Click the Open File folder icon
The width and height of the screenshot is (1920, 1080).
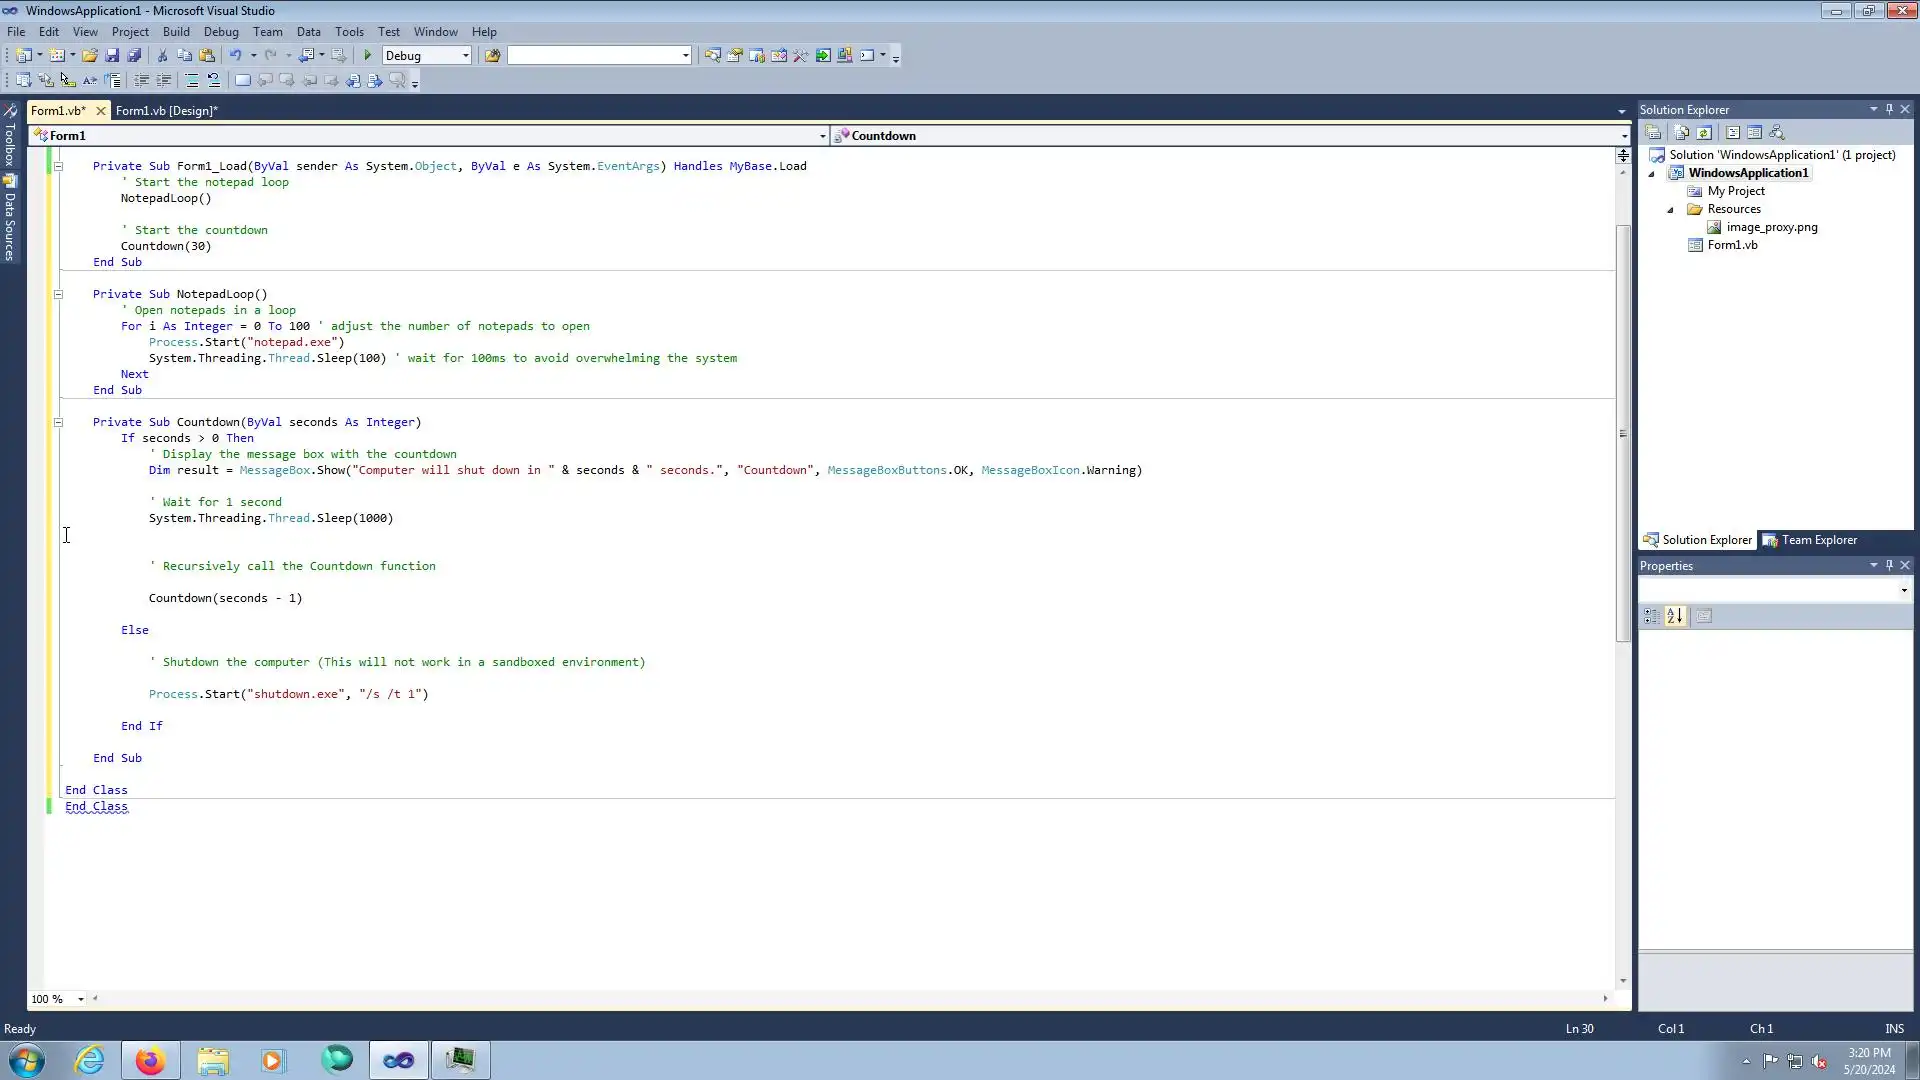[x=90, y=56]
